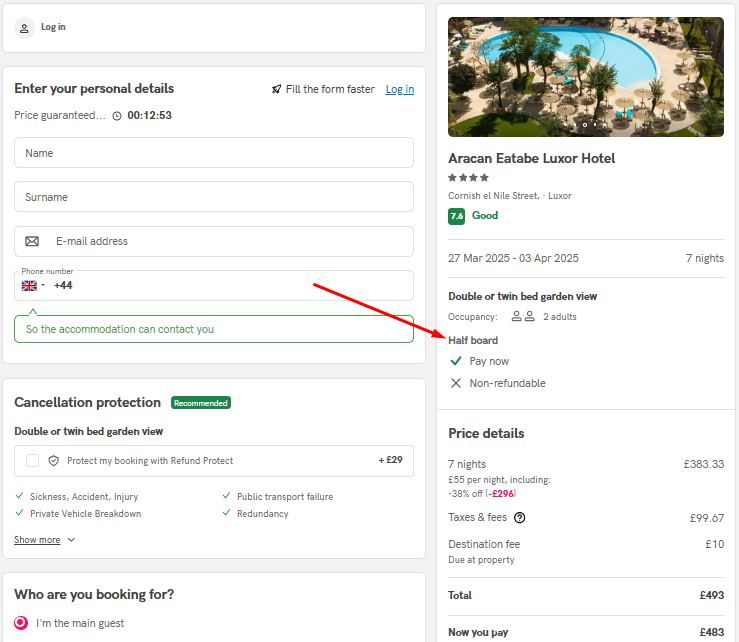This screenshot has height=642, width=739.
Task: Click the X icon next to Non-refundable
Action: click(456, 383)
